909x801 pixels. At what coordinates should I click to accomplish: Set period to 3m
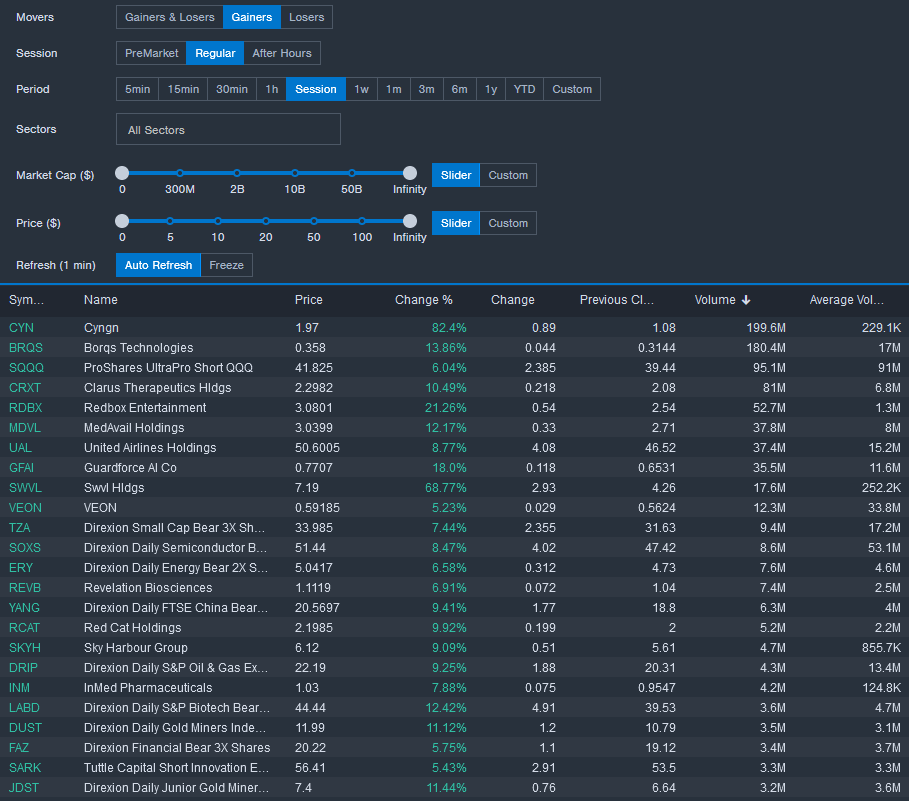[x=427, y=89]
